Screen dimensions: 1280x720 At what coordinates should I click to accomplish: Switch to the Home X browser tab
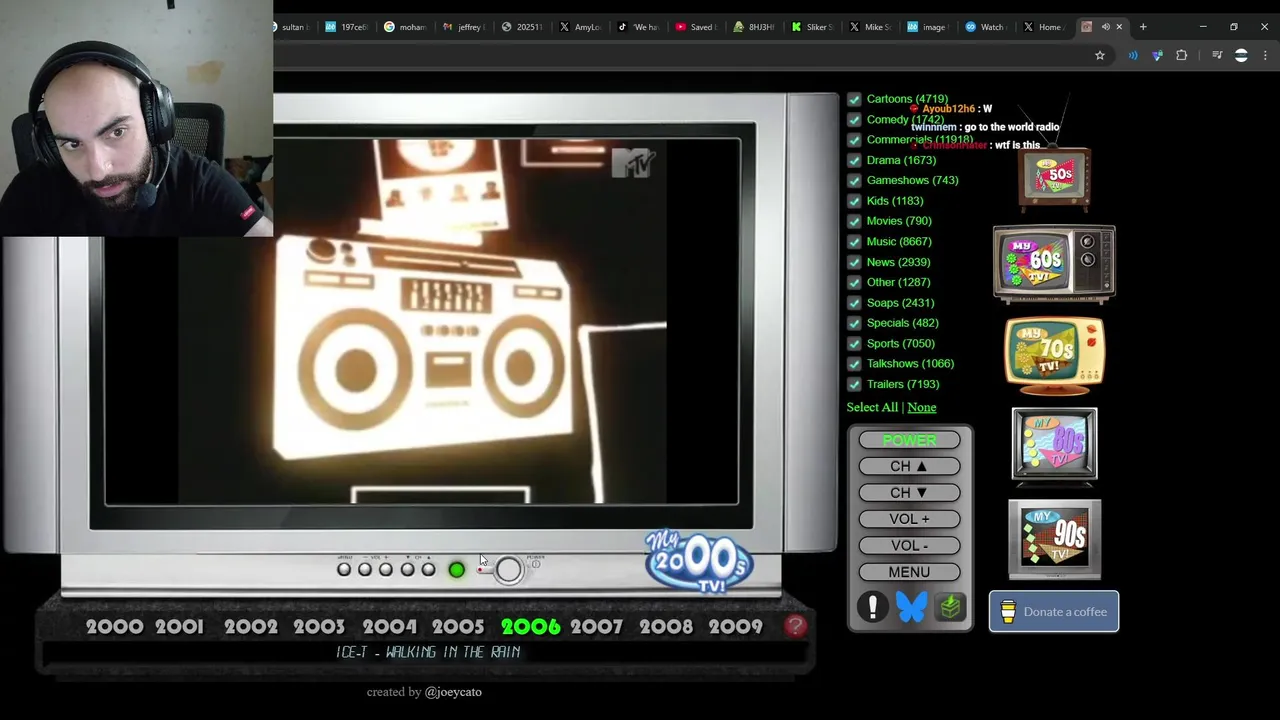tap(1043, 27)
